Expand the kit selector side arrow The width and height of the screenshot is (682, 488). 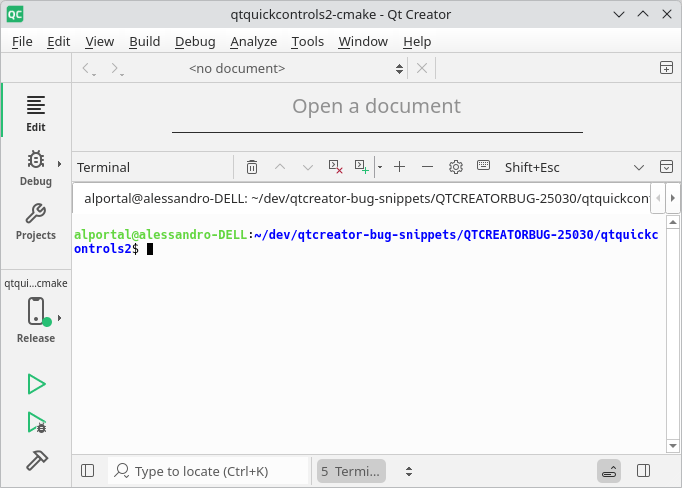click(x=60, y=318)
